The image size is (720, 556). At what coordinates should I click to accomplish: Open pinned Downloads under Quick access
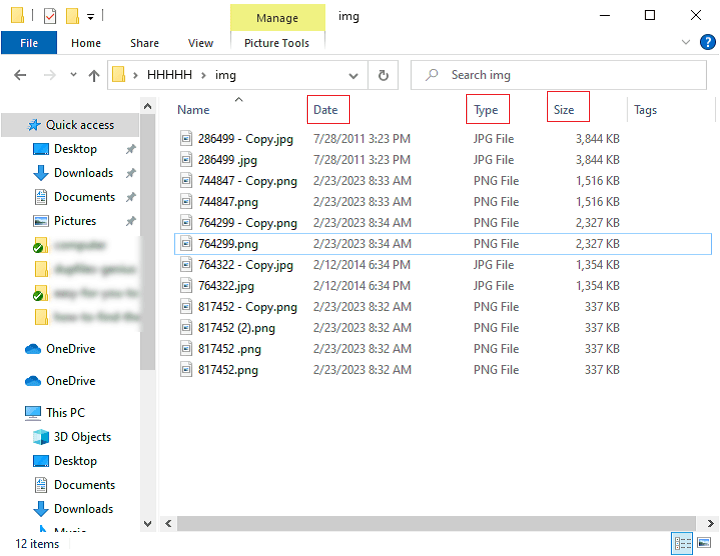(84, 173)
